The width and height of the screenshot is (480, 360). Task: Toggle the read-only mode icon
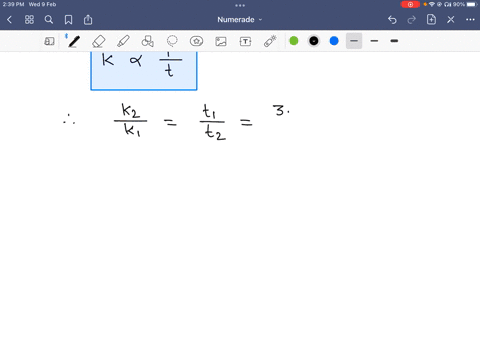point(49,41)
